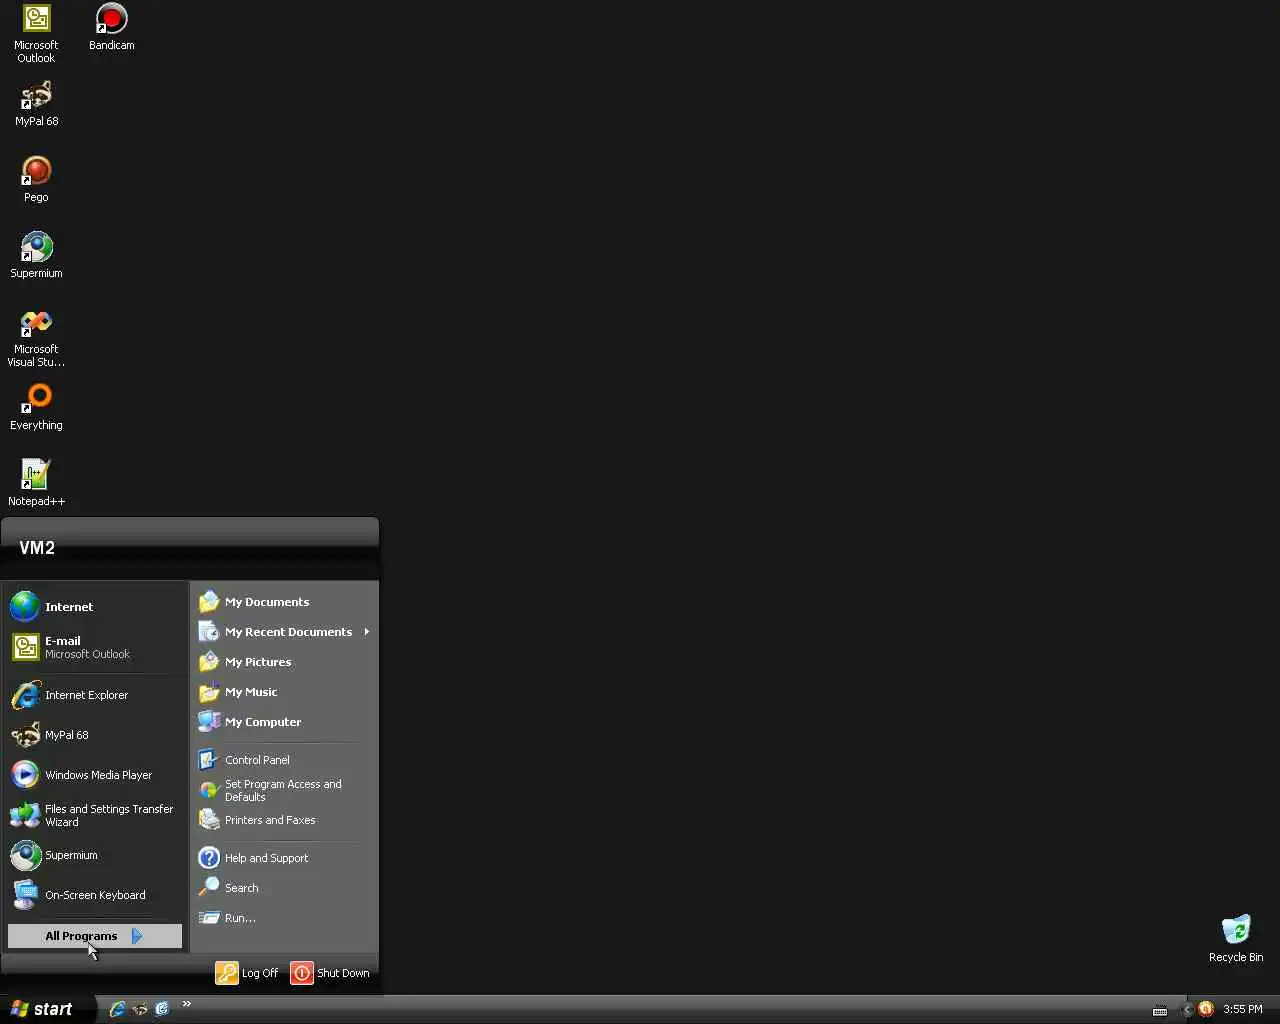Select the Pego desktop shortcut
The height and width of the screenshot is (1024, 1280).
click(36, 179)
